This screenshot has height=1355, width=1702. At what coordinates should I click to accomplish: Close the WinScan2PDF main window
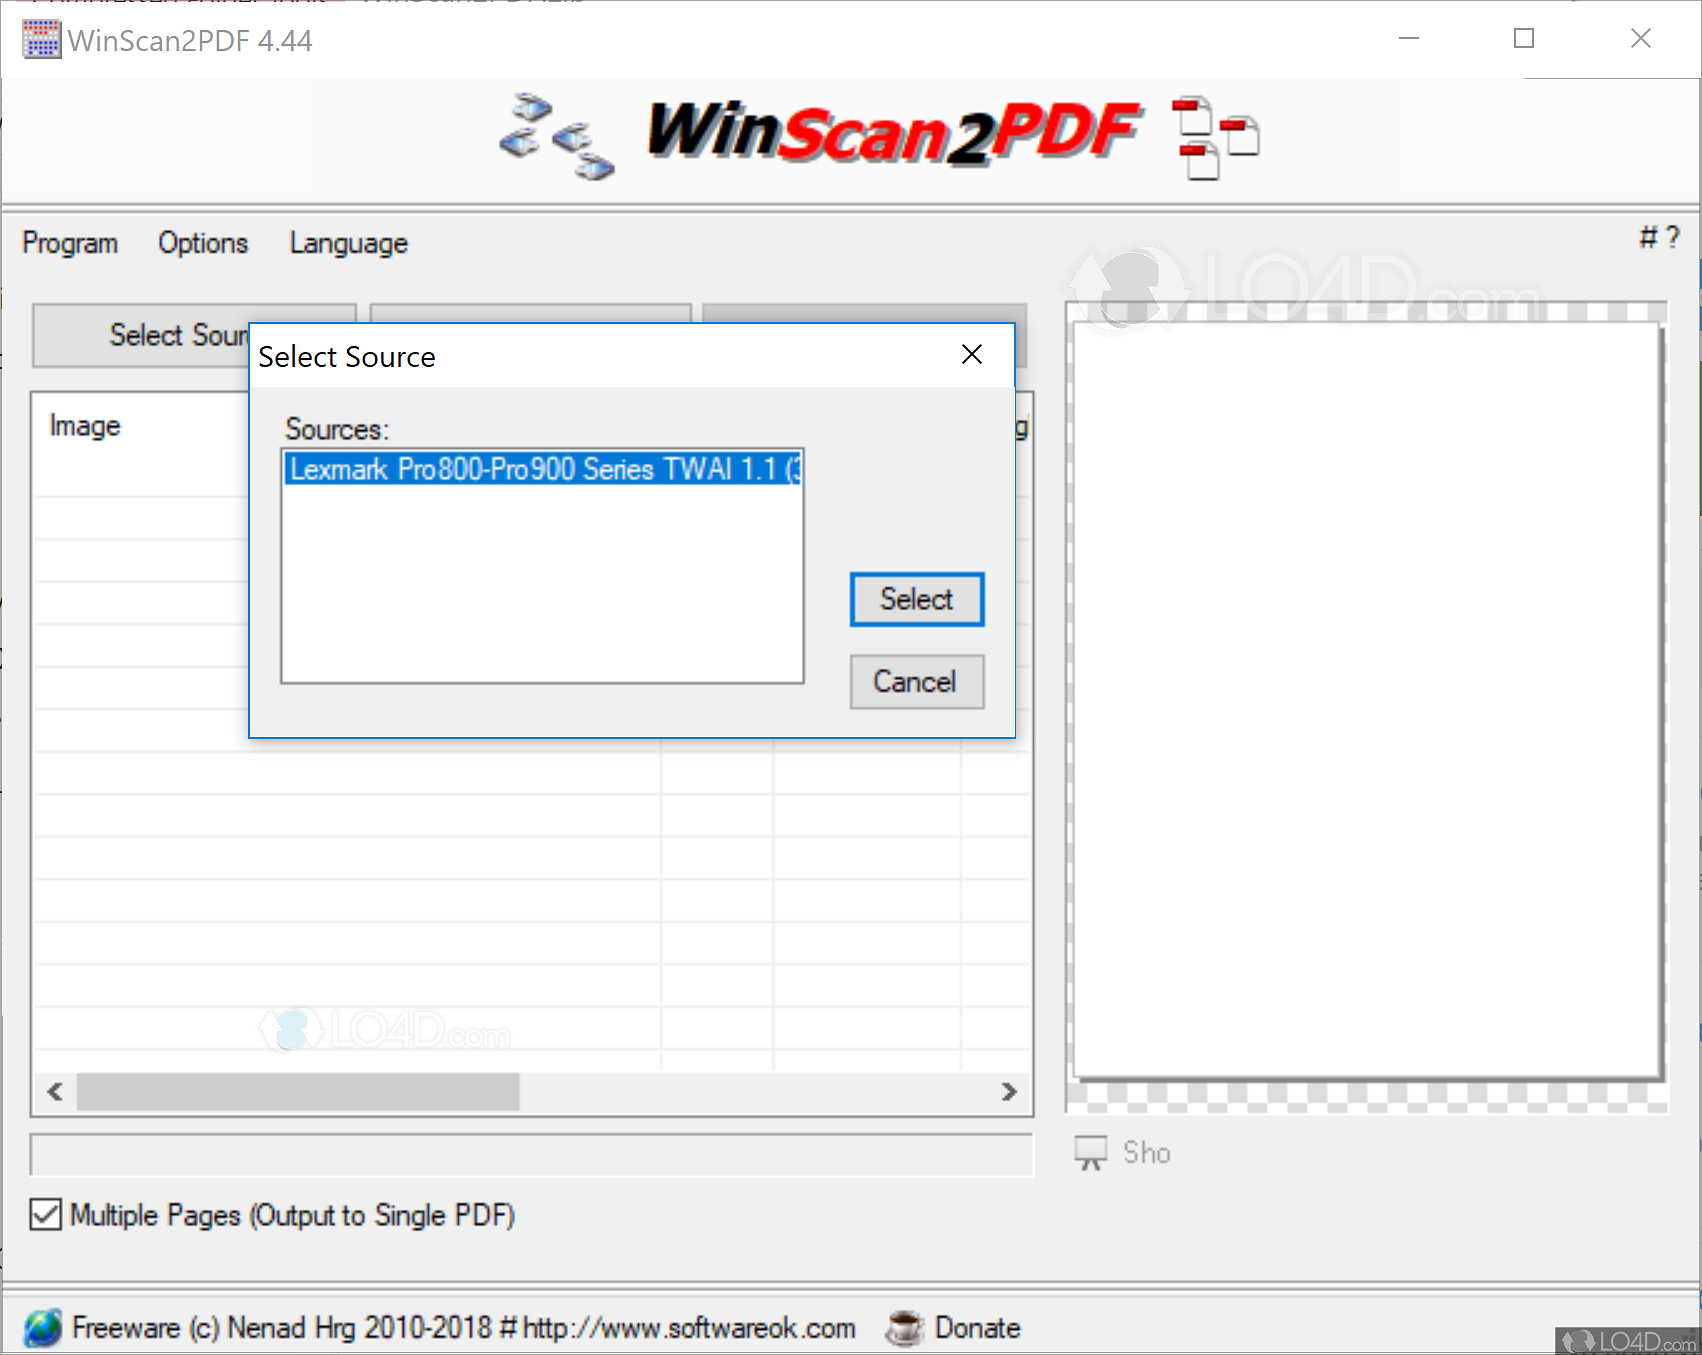point(1641,39)
